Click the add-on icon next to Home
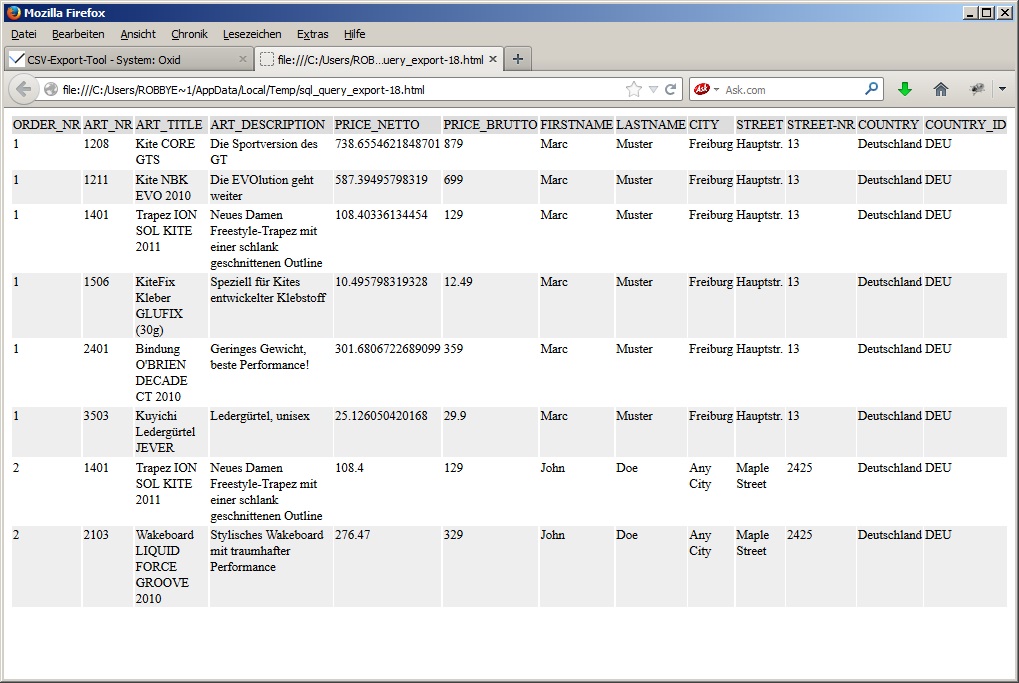 pos(976,90)
